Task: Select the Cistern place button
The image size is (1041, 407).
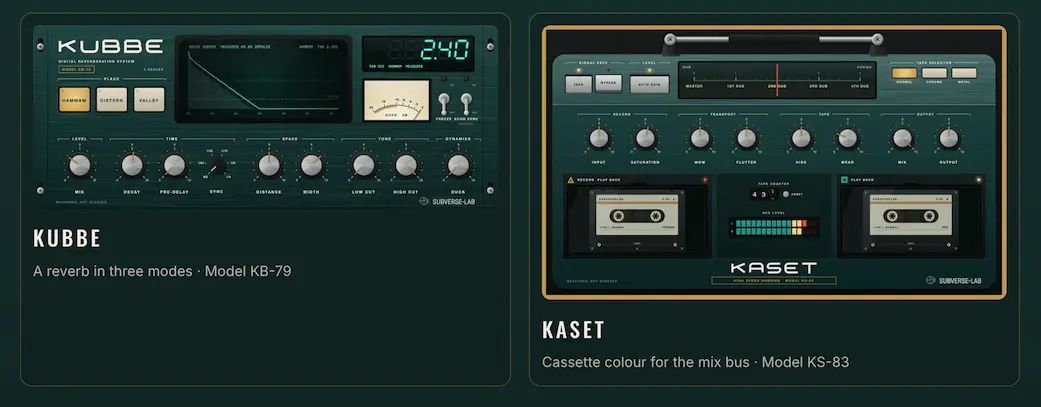Action: [x=112, y=100]
